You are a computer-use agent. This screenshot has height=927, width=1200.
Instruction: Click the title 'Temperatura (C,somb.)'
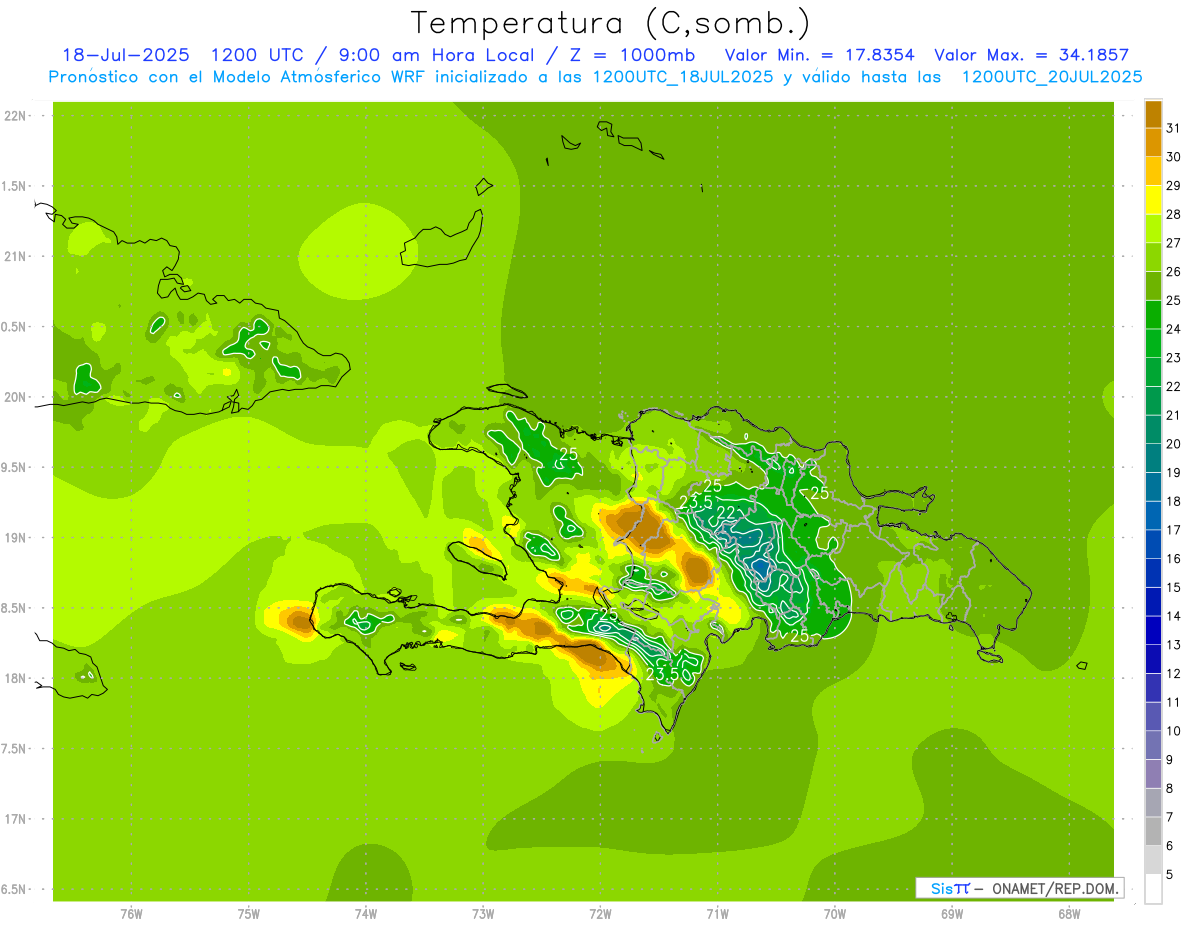click(609, 22)
